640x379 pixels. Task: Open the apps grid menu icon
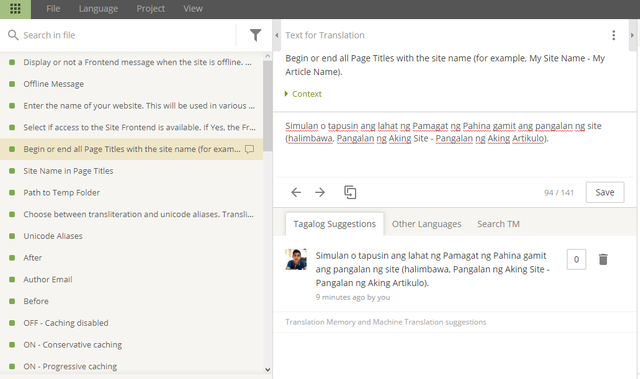point(15,9)
